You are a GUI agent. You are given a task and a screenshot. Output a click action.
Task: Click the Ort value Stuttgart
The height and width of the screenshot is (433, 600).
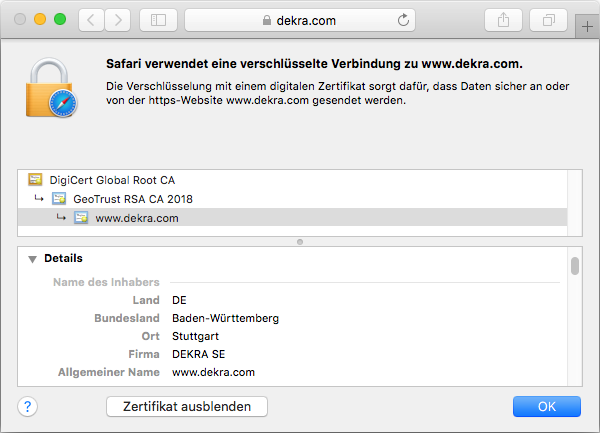195,336
